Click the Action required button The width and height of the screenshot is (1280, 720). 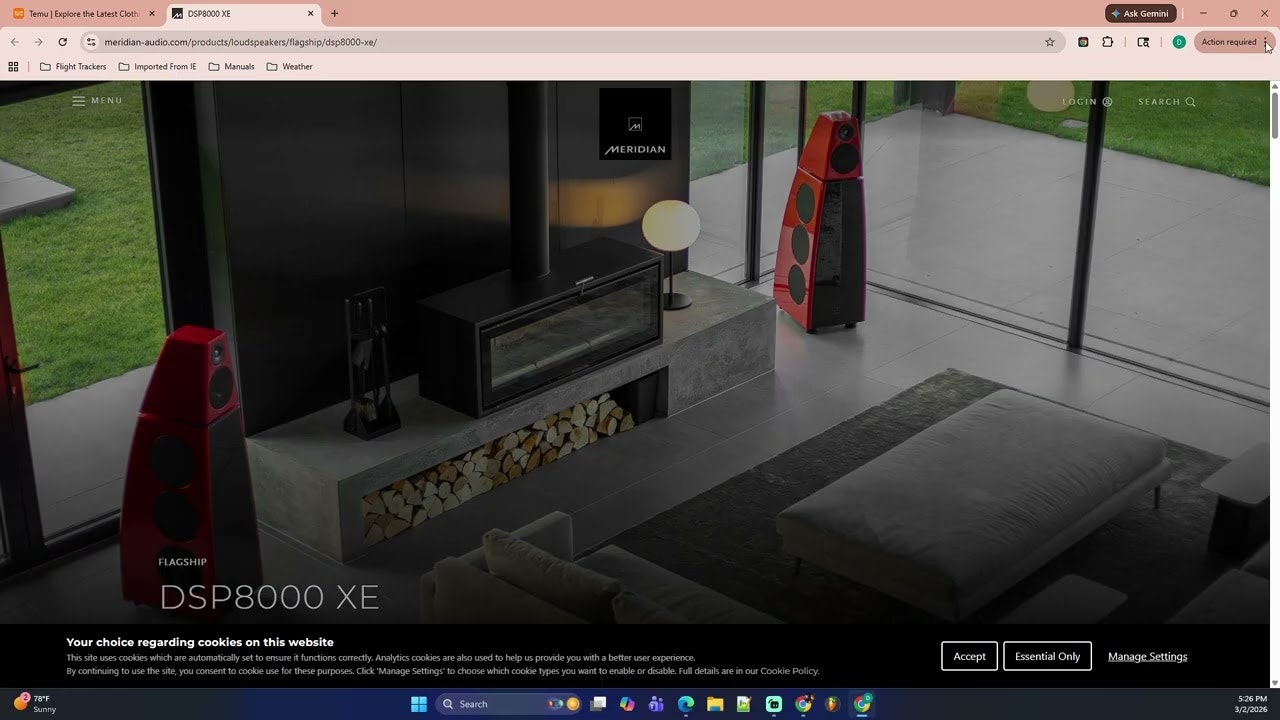click(1229, 42)
